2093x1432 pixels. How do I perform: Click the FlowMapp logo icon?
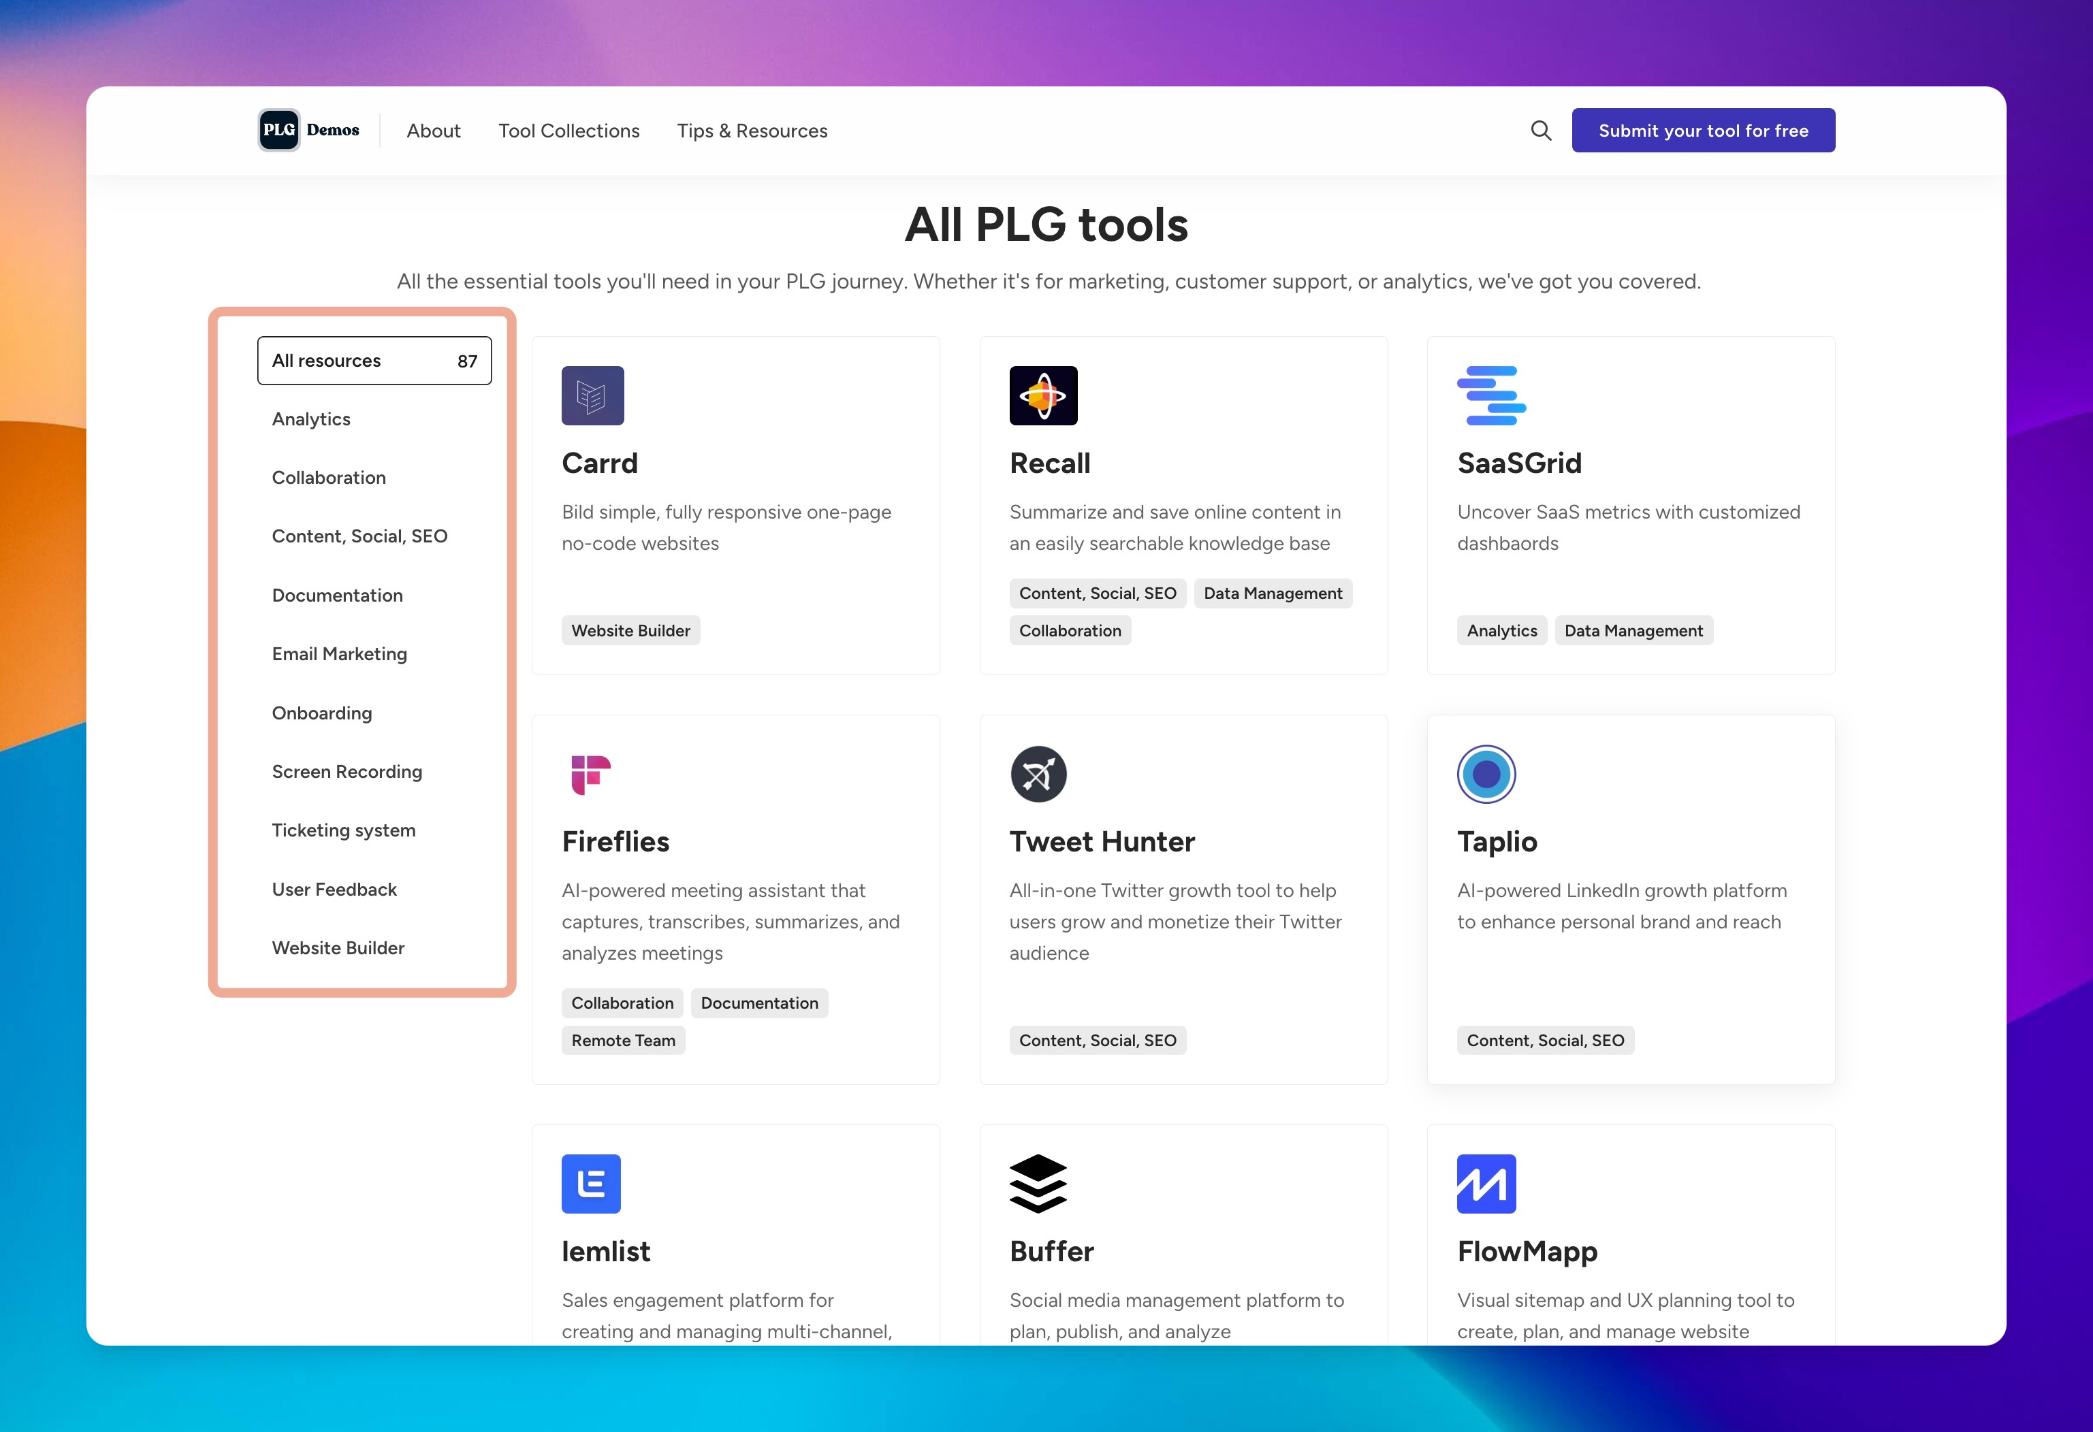tap(1486, 1184)
